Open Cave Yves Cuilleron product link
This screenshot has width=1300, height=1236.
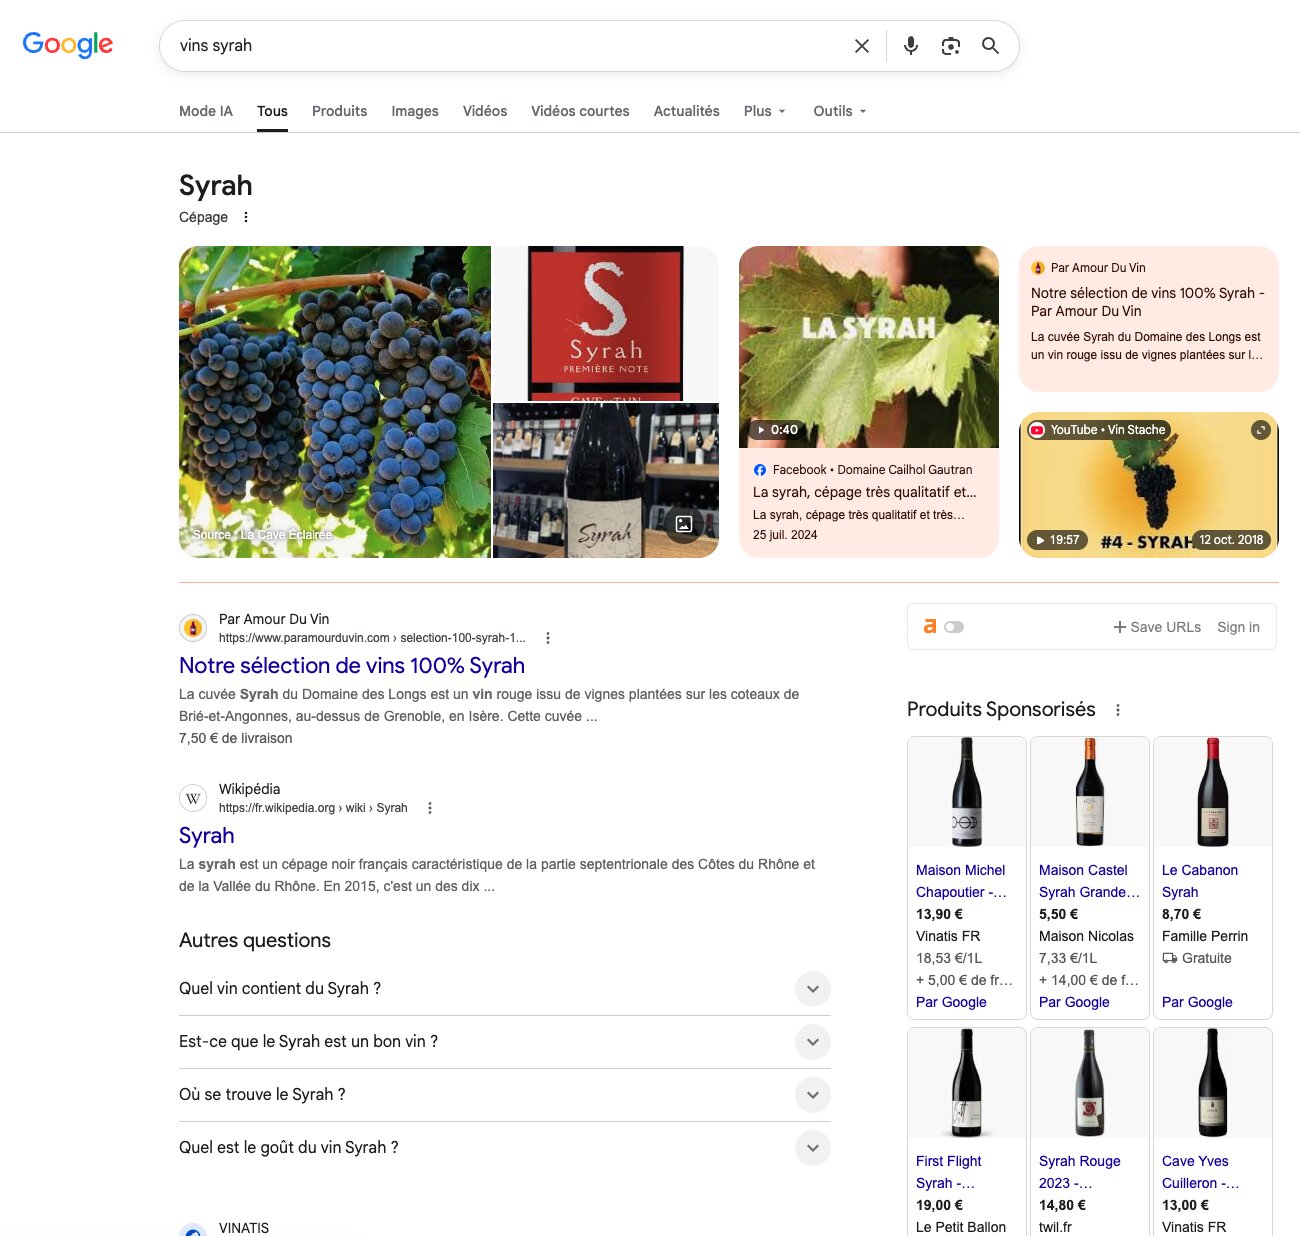[1200, 1172]
